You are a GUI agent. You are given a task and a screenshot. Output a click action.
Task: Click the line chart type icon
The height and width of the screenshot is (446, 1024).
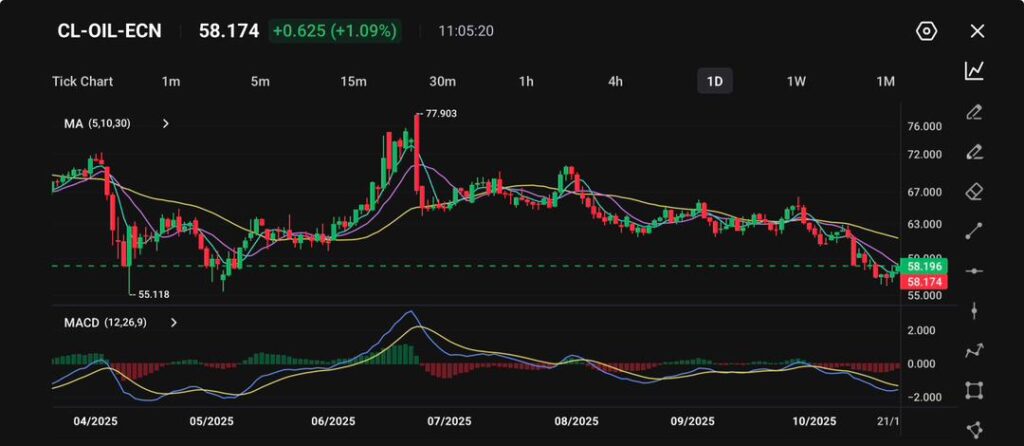pyautogui.click(x=974, y=71)
